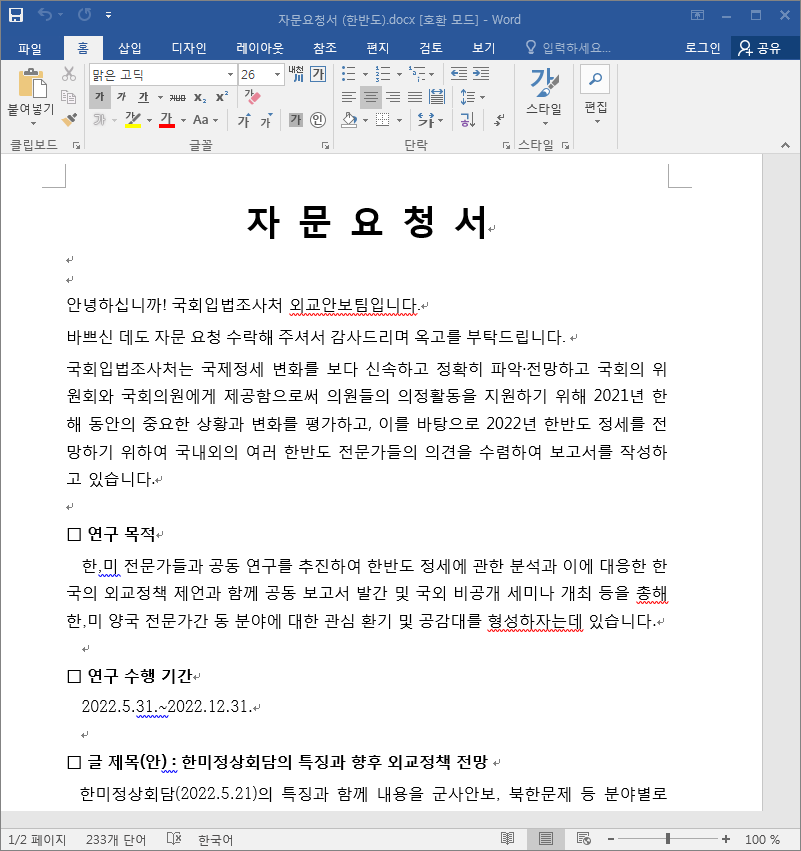Viewport: 801px width, 851px height.
Task: Open the Customize Quick Access Toolbar dropdown
Action: tap(109, 15)
